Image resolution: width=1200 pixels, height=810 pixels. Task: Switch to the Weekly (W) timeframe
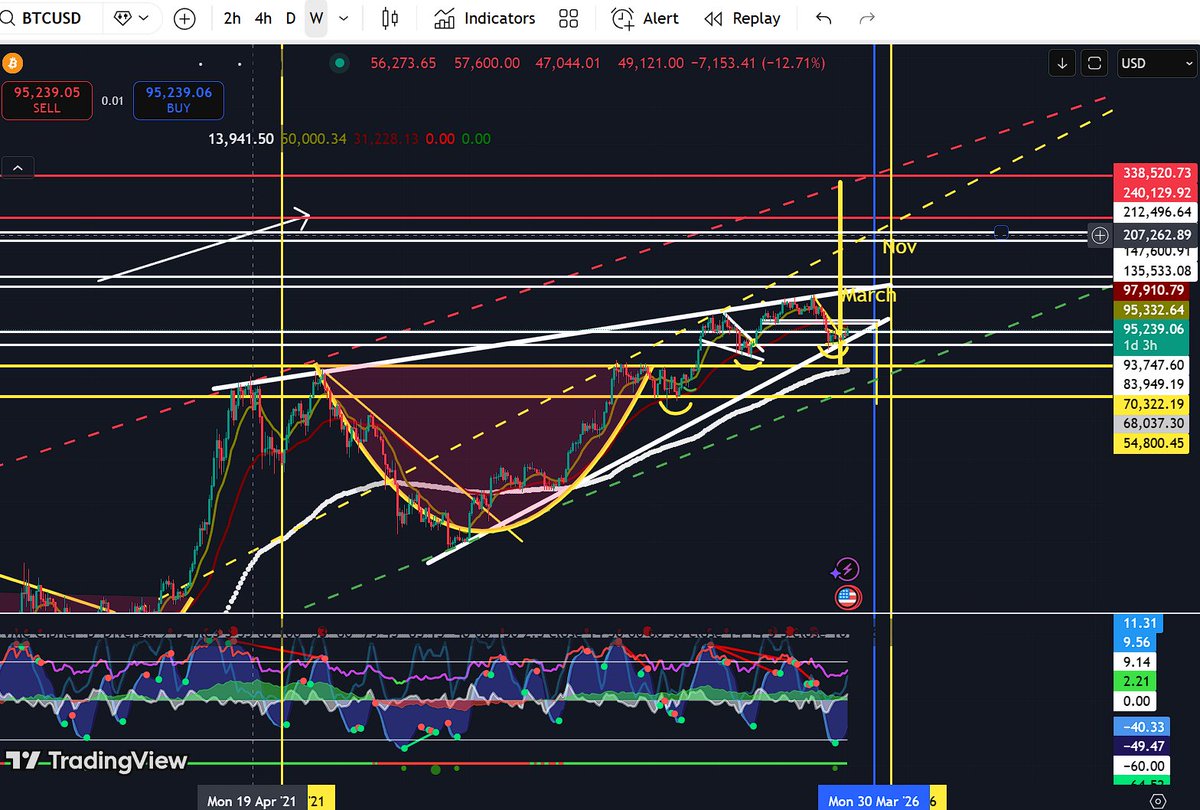(315, 18)
